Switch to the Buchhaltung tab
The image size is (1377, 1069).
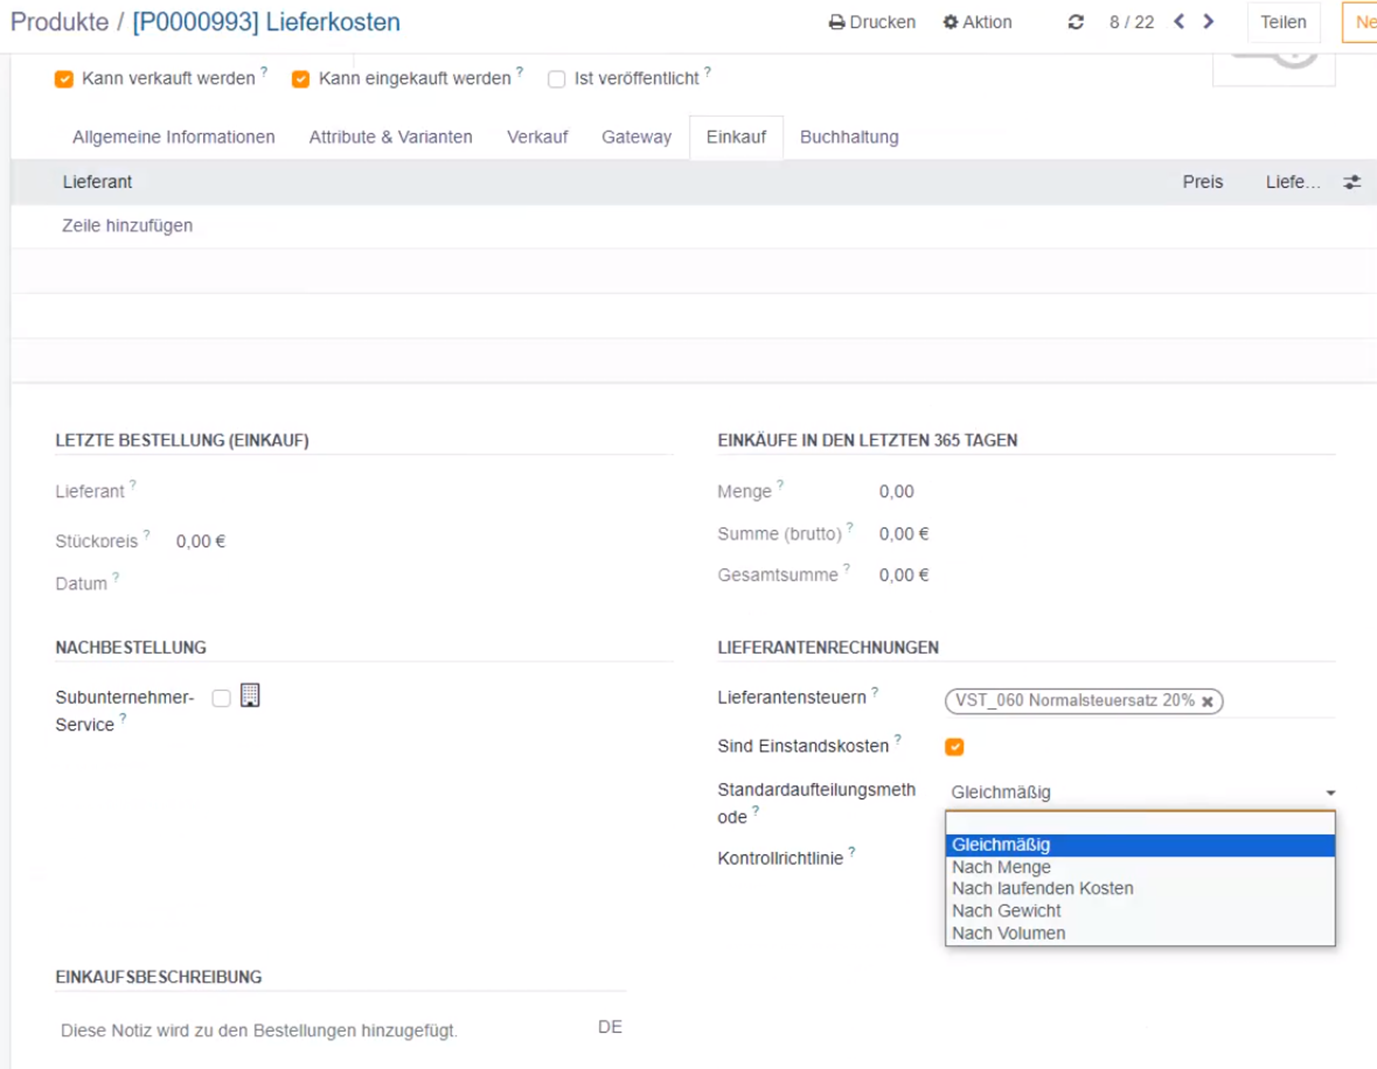pos(849,137)
